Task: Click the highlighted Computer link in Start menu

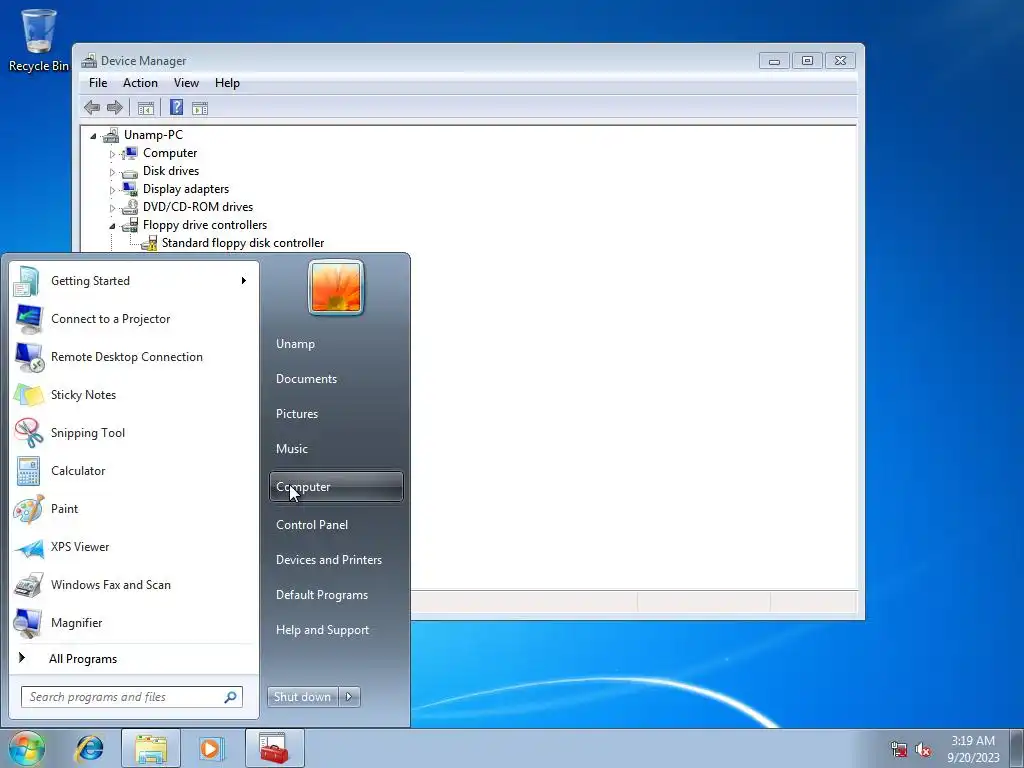Action: pyautogui.click(x=336, y=487)
